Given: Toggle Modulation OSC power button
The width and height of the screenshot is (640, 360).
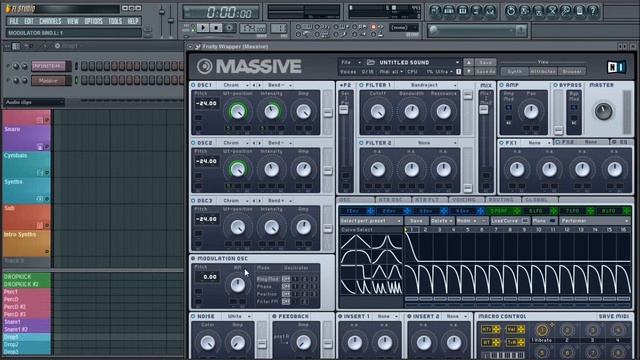Looking at the screenshot, I should (x=193, y=258).
